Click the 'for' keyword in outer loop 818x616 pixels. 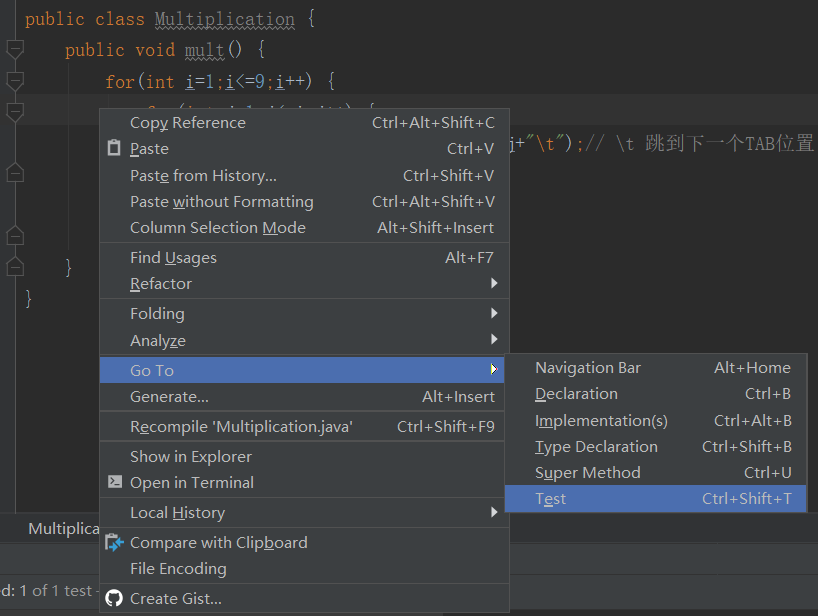click(119, 82)
